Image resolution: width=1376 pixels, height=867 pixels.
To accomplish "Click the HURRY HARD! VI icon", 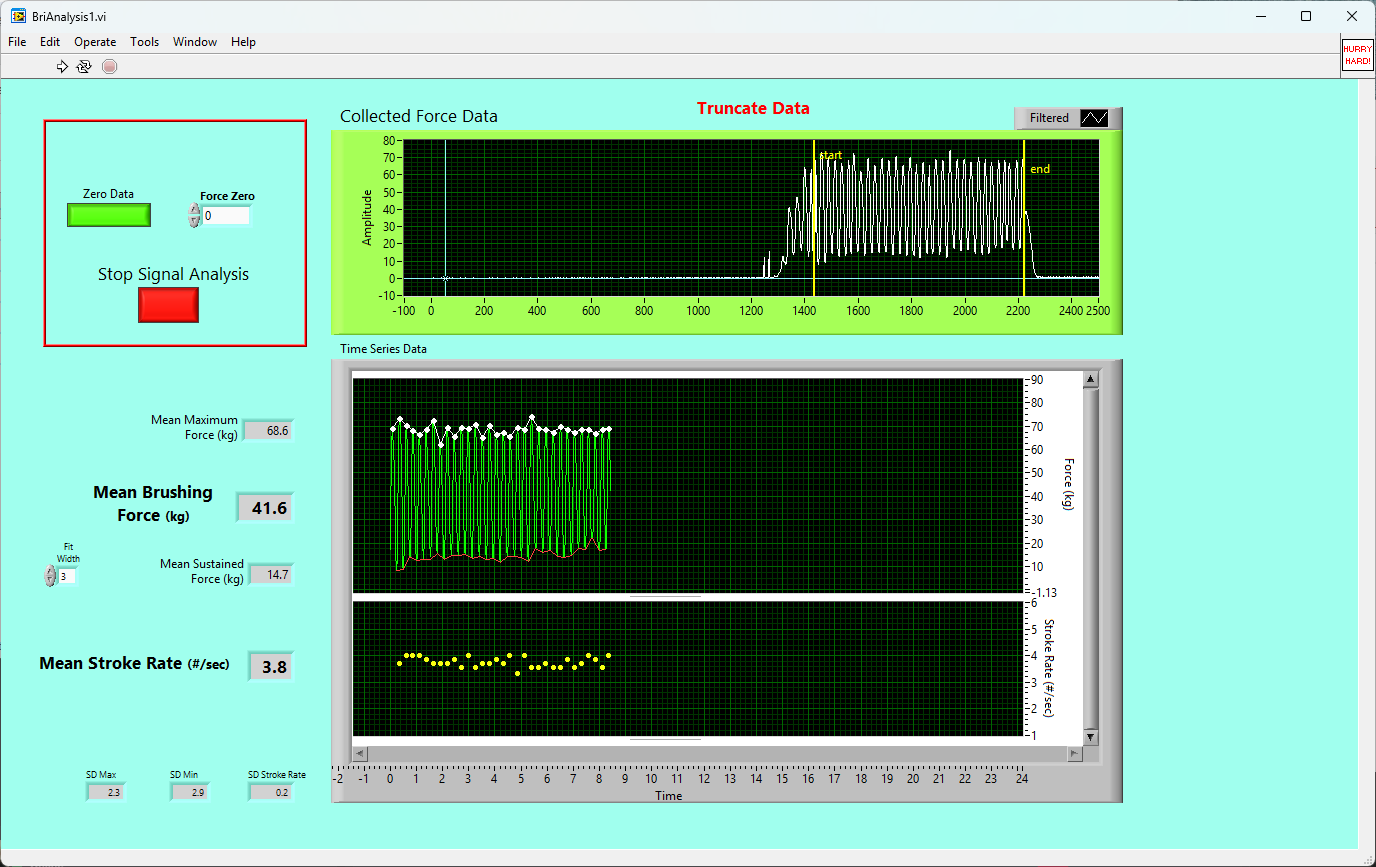I will 1357,54.
